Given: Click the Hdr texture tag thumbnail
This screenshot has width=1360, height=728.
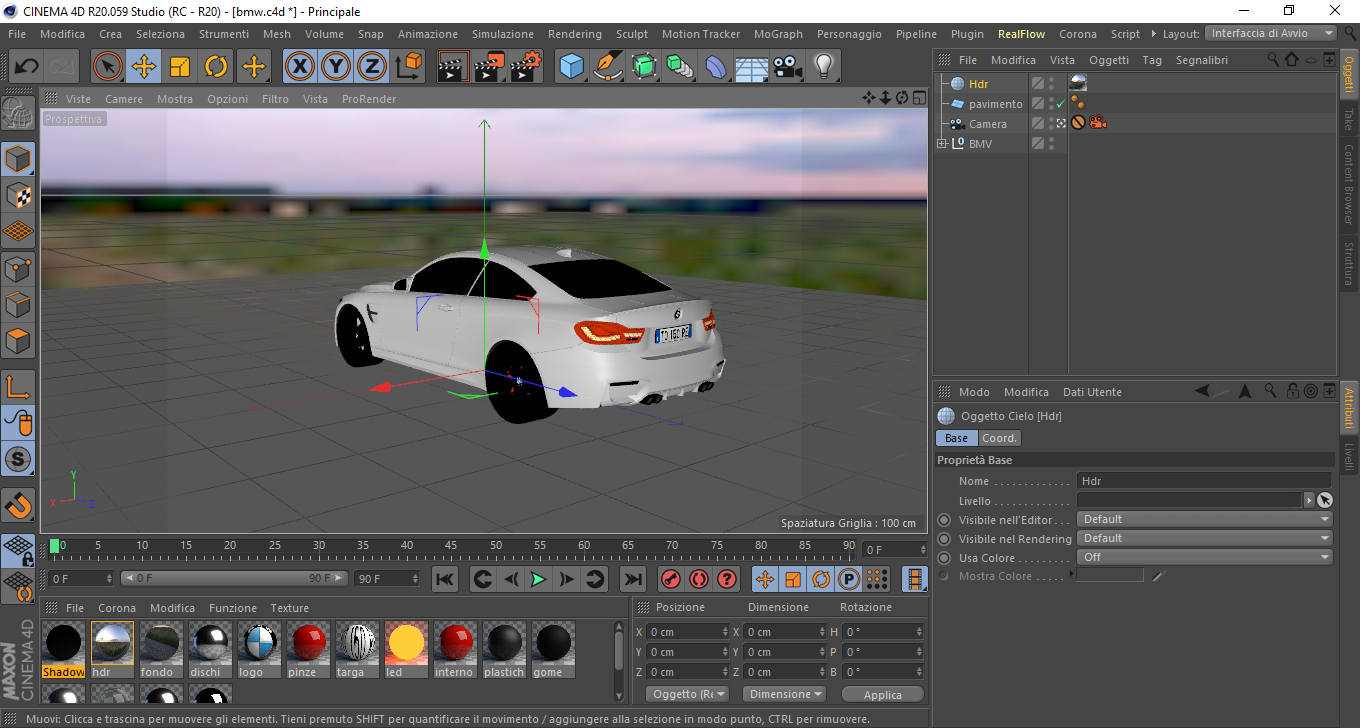Looking at the screenshot, I should pyautogui.click(x=1078, y=84).
